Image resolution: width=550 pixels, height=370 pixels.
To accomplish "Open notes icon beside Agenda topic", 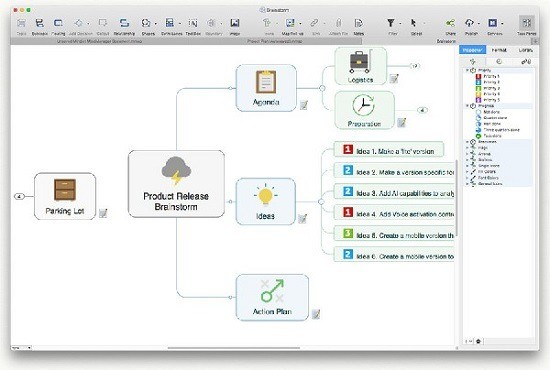I will pos(304,105).
